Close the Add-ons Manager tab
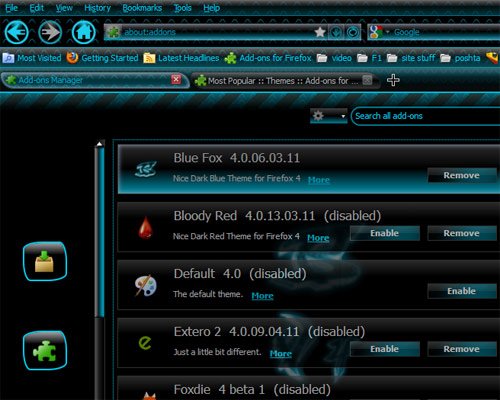Viewport: 500px width, 400px height. (x=176, y=80)
